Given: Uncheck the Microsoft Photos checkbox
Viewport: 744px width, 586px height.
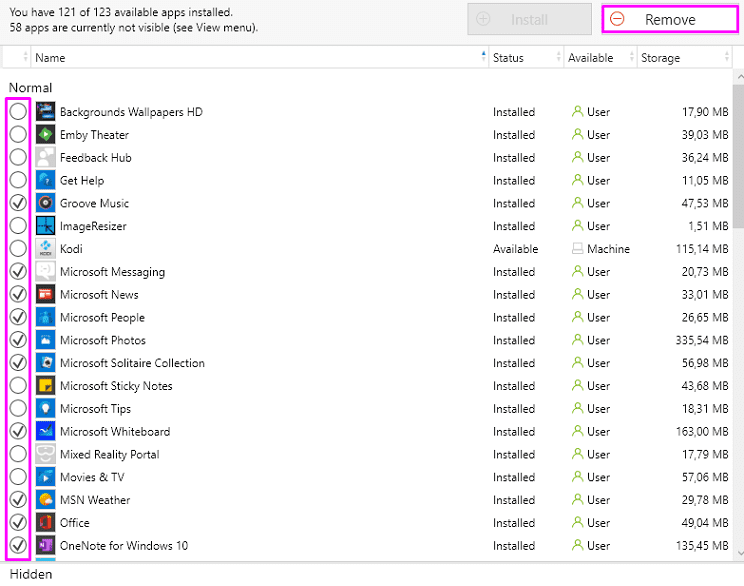Looking at the screenshot, I should coord(18,340).
